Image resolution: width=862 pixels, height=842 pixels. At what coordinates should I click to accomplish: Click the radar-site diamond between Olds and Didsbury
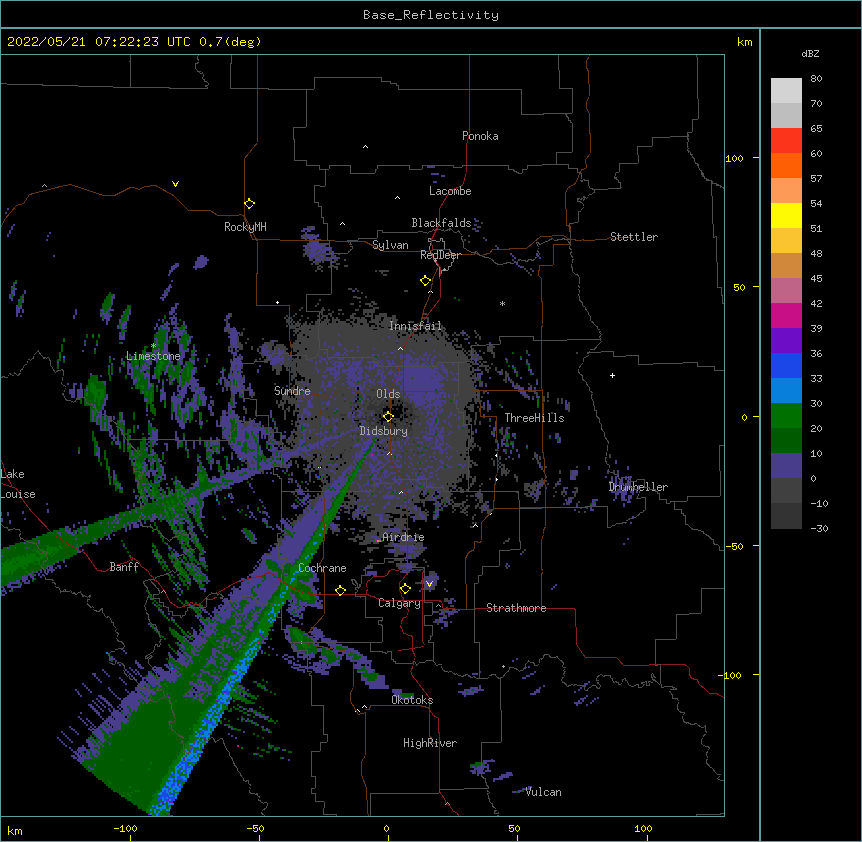coord(389,416)
